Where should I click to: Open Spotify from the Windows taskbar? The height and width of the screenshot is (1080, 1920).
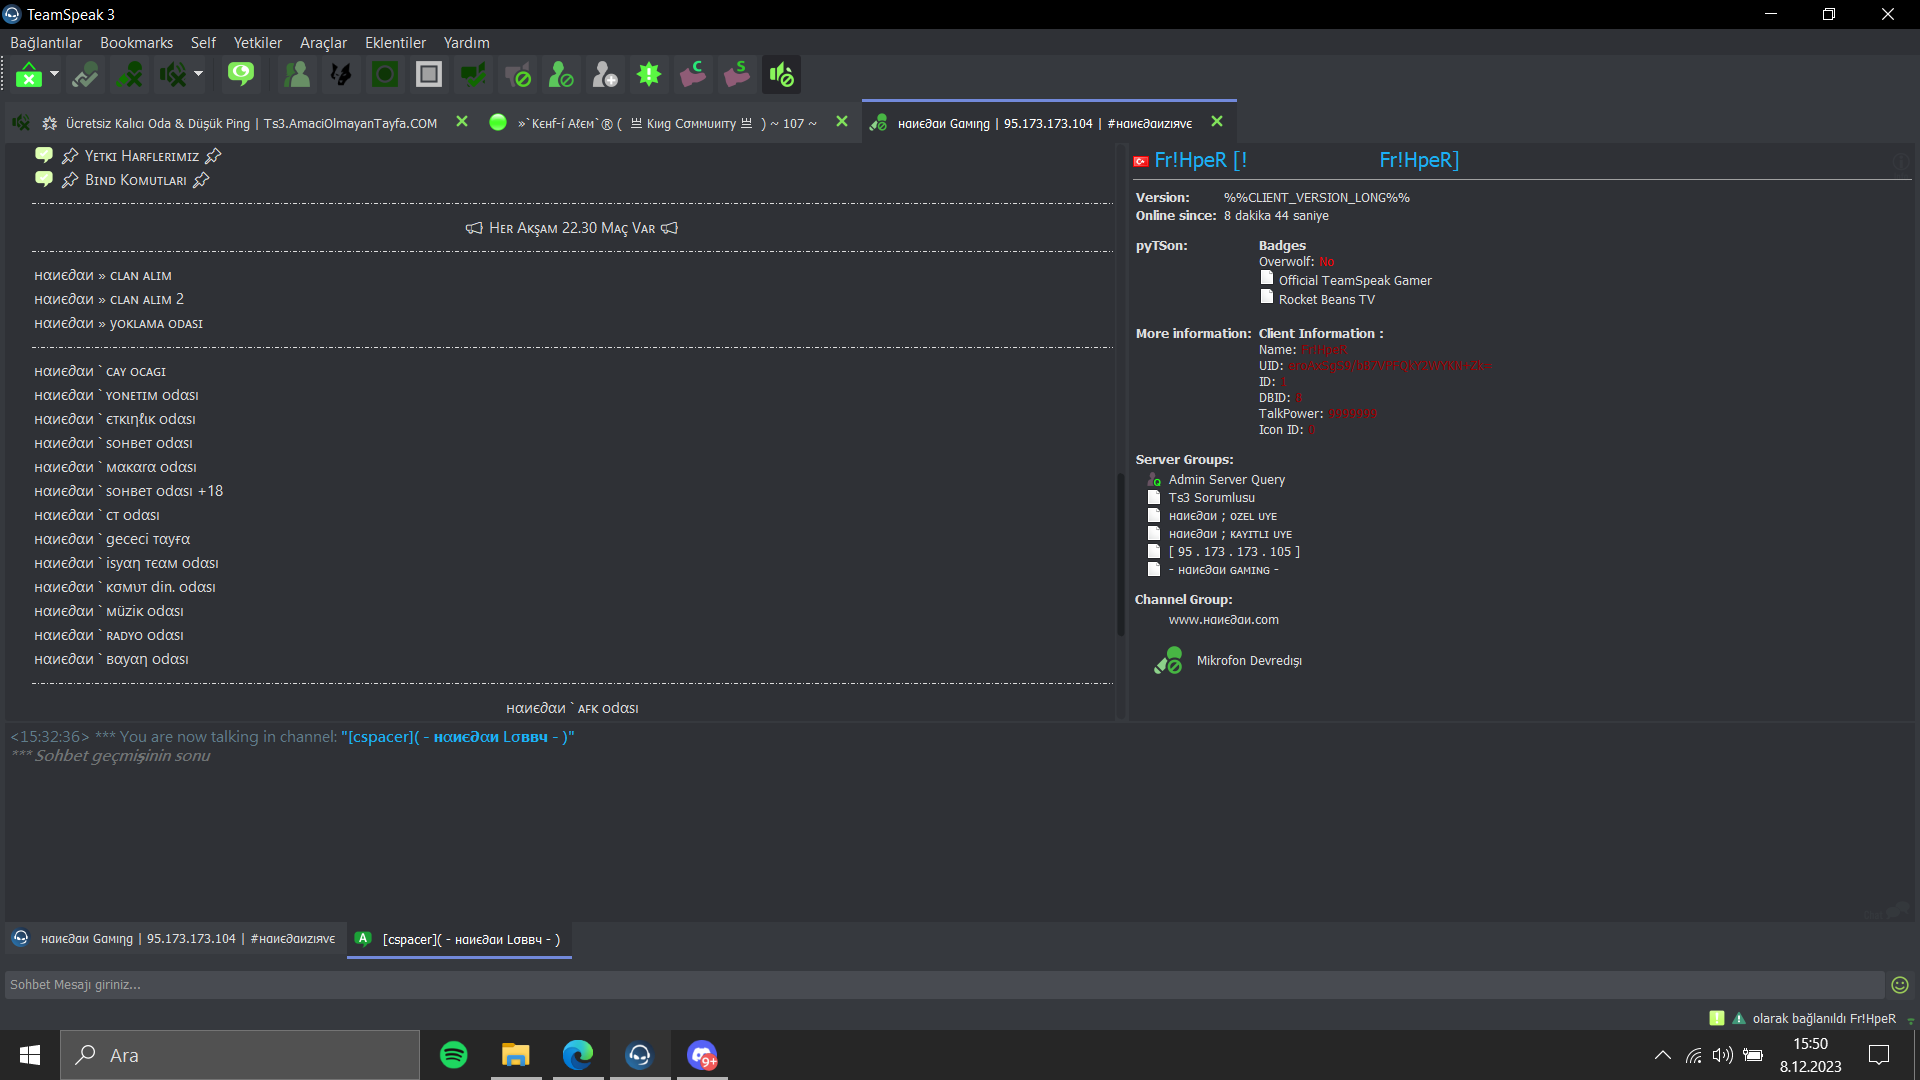click(454, 1055)
